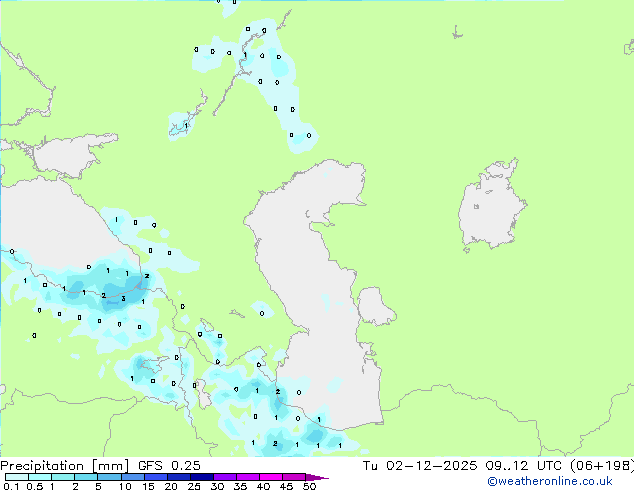This screenshot has height=490, width=634.
Task: Click legend label '10' under color bar
Action: [125, 486]
